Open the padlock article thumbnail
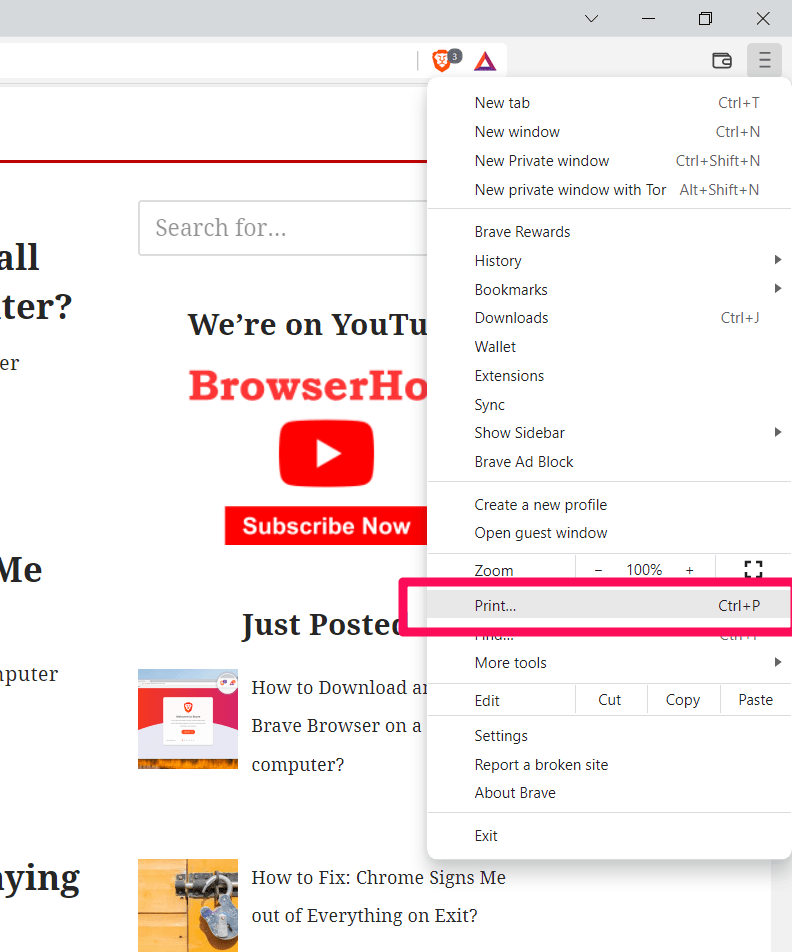The height and width of the screenshot is (952, 792). (x=188, y=905)
